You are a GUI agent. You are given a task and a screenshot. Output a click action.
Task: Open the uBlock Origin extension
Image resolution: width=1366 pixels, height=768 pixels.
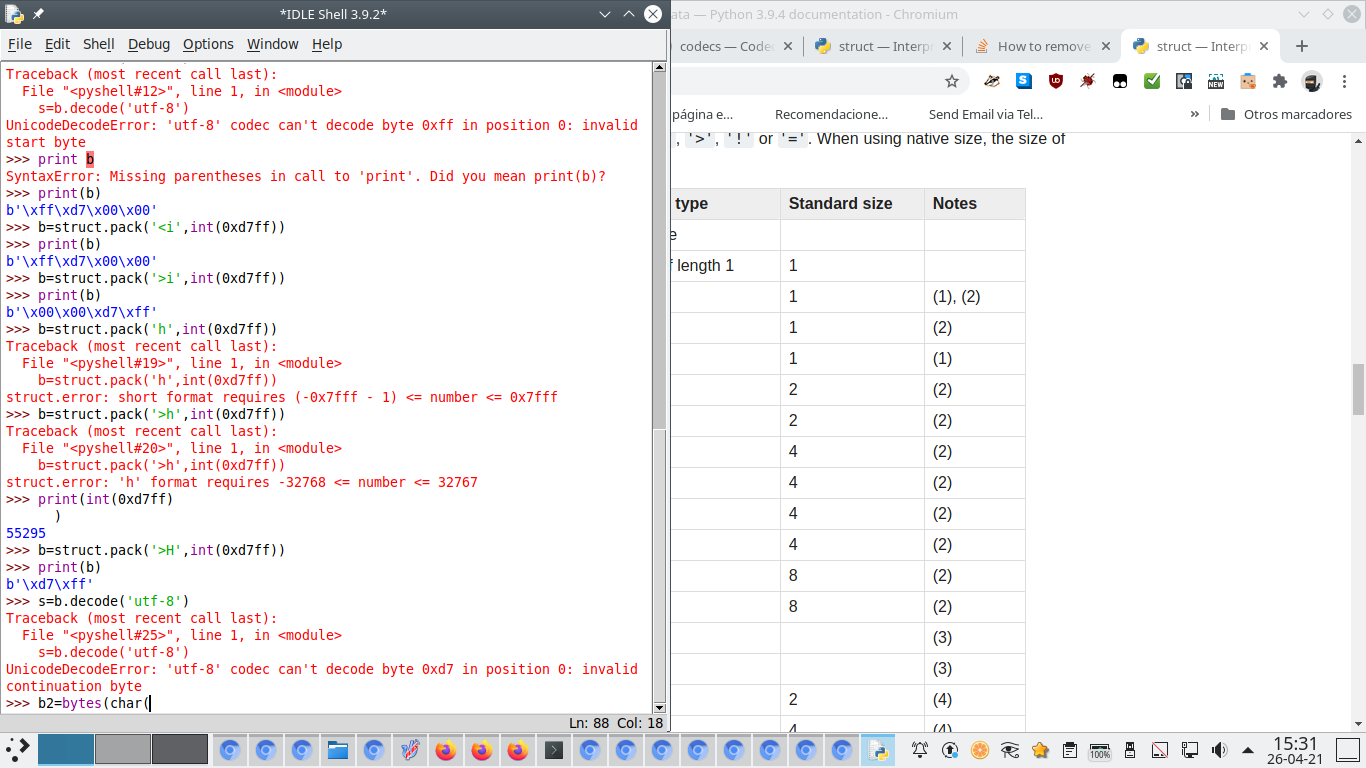pyautogui.click(x=1056, y=81)
